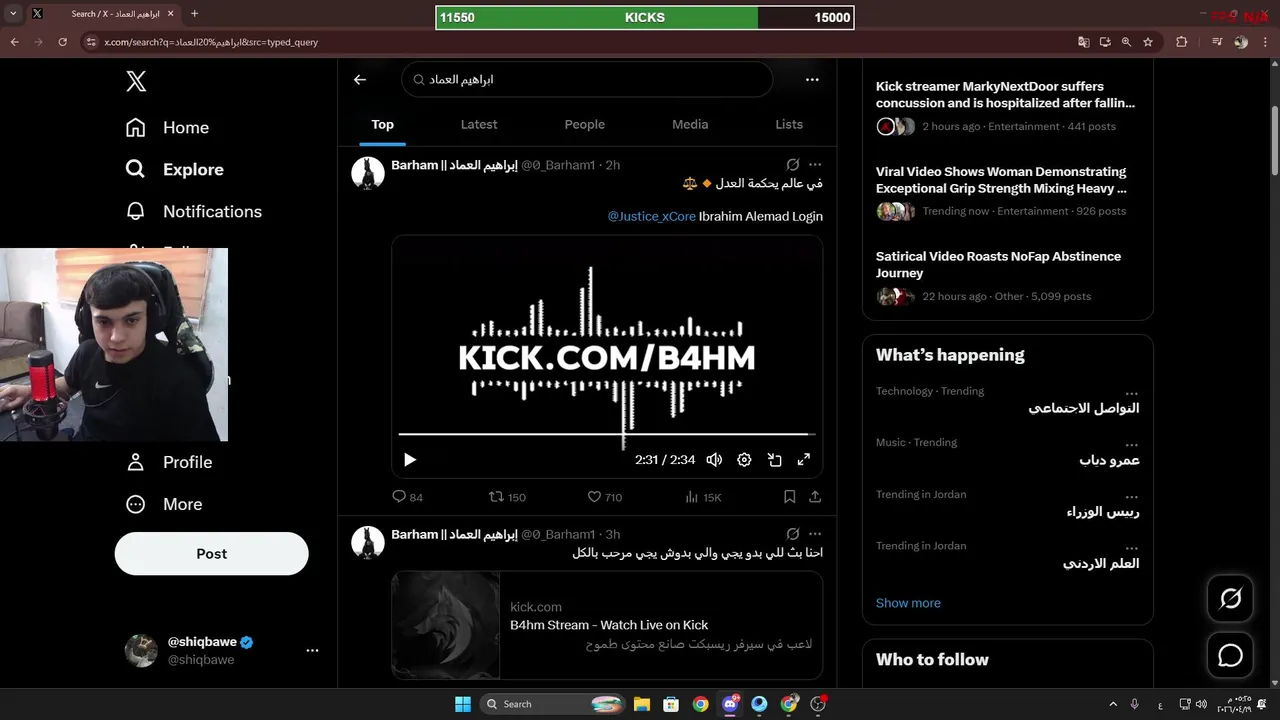Image resolution: width=1280 pixels, height=720 pixels.
Task: Open the browser extensions puzzle icon
Action: (x=1181, y=42)
